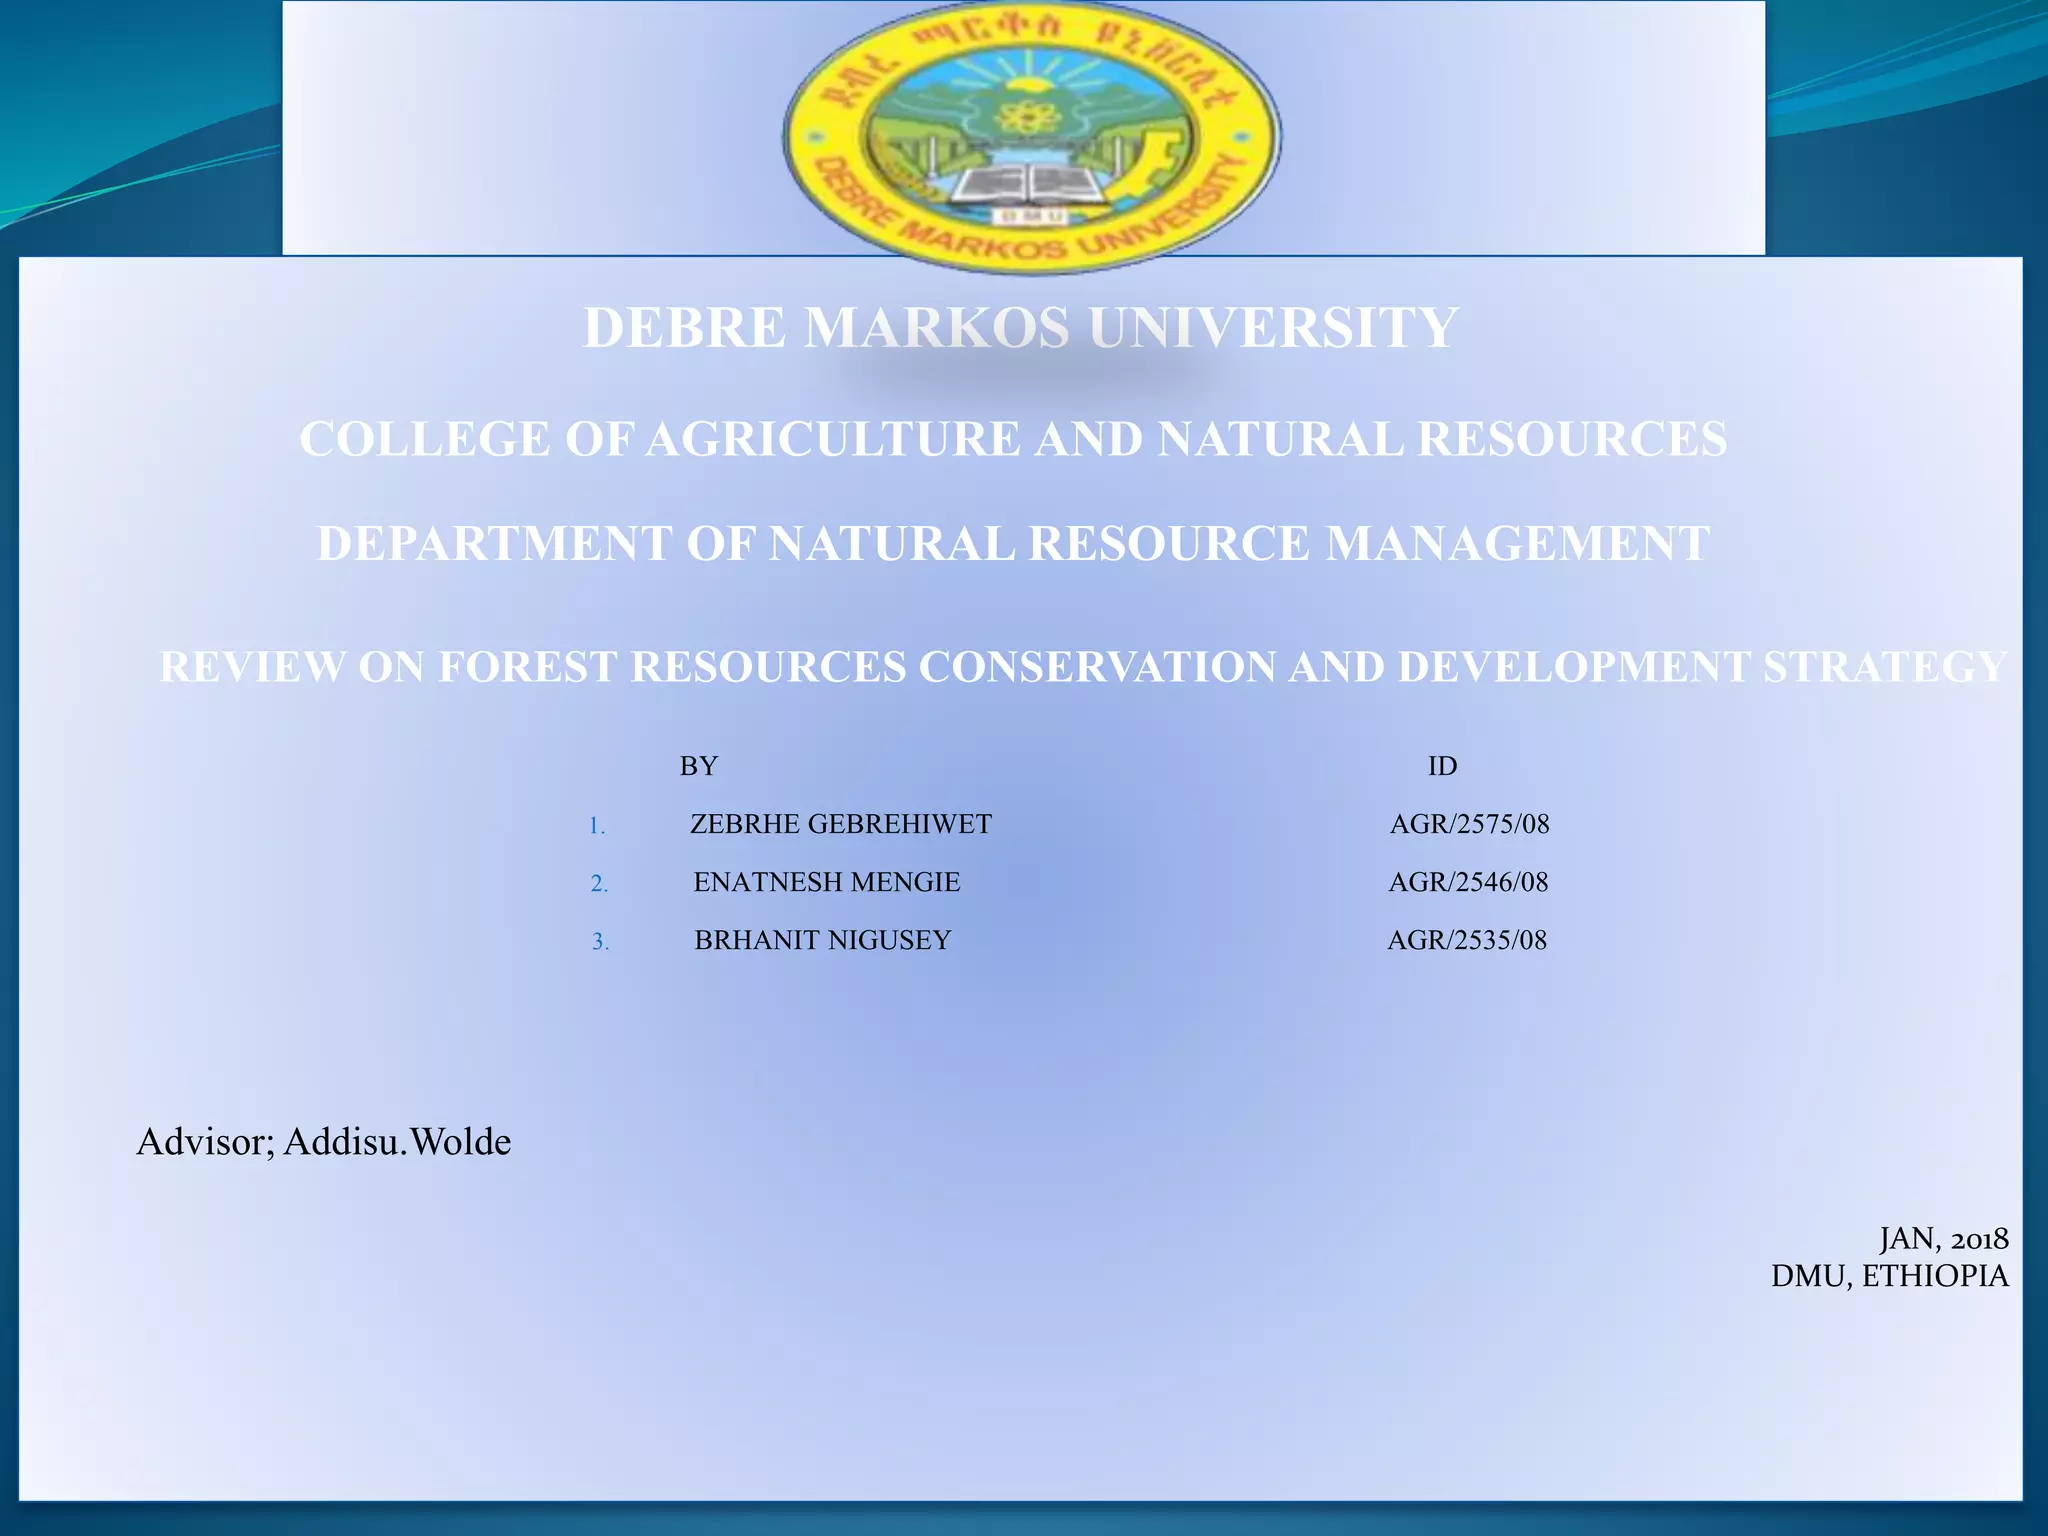Click the DEBRE MARKOS UNIVERSITY title
The image size is (2048, 1536).
1021,327
